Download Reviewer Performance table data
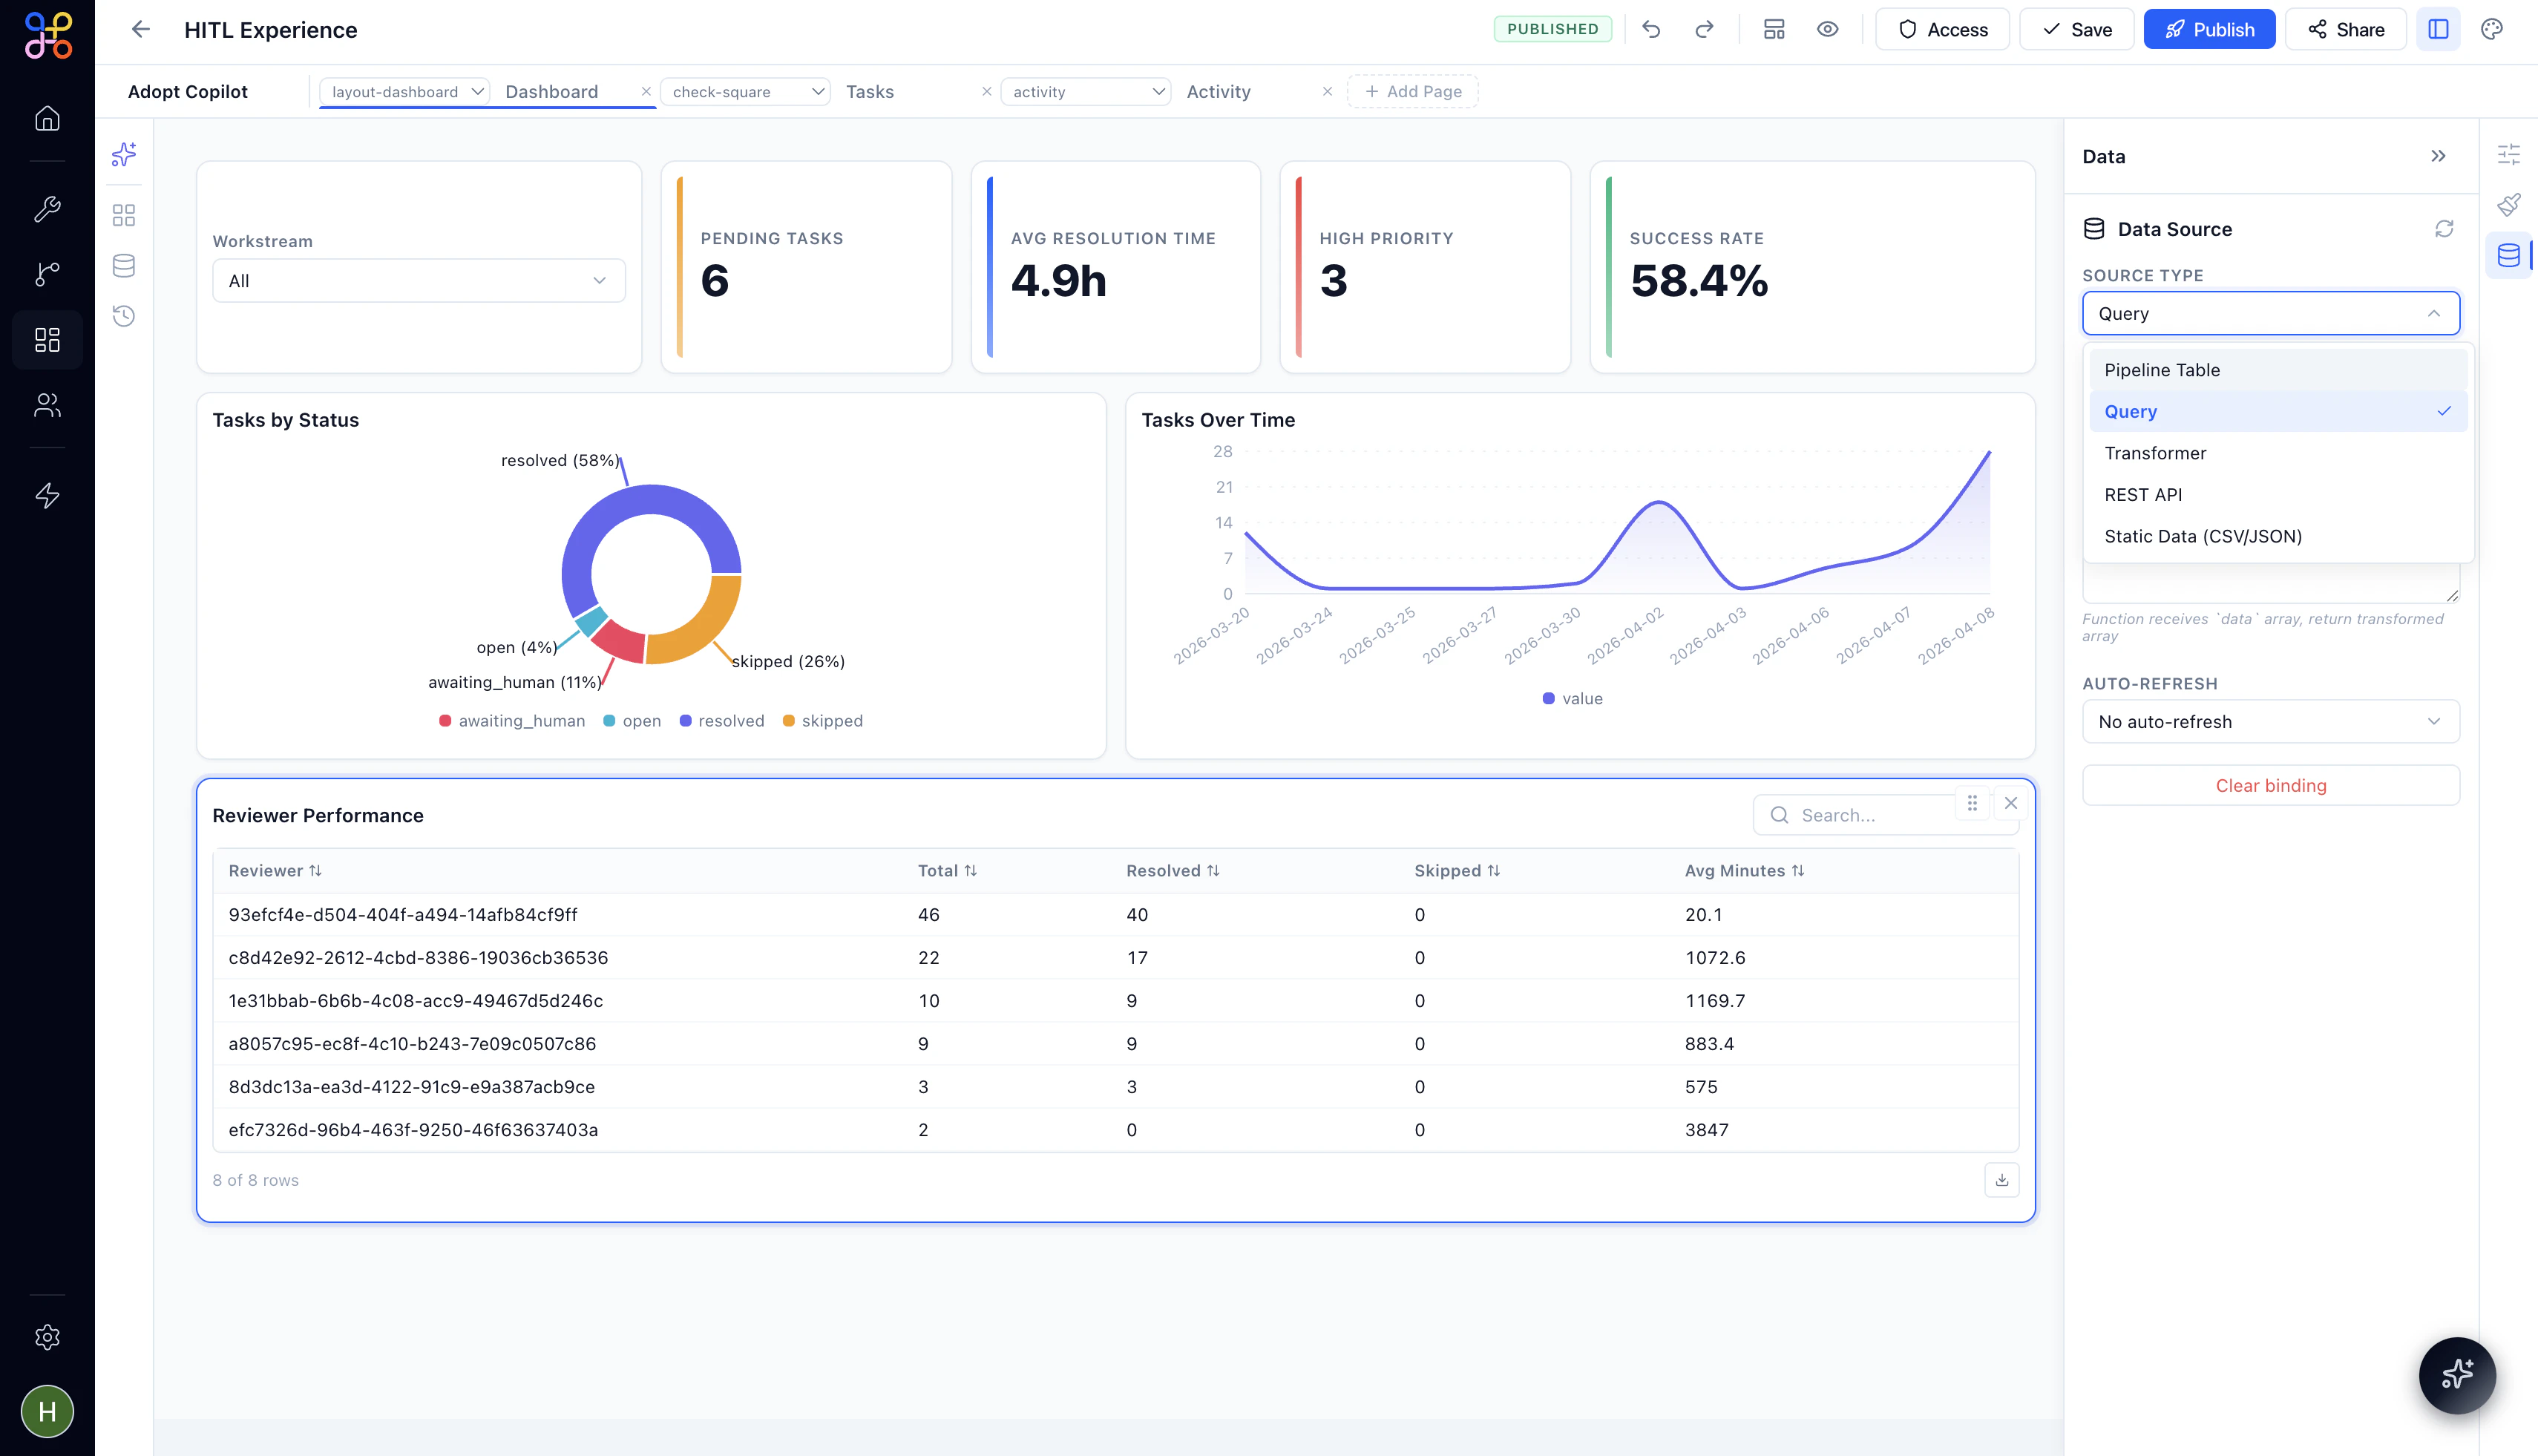Viewport: 2538px width, 1456px height. [2001, 1180]
